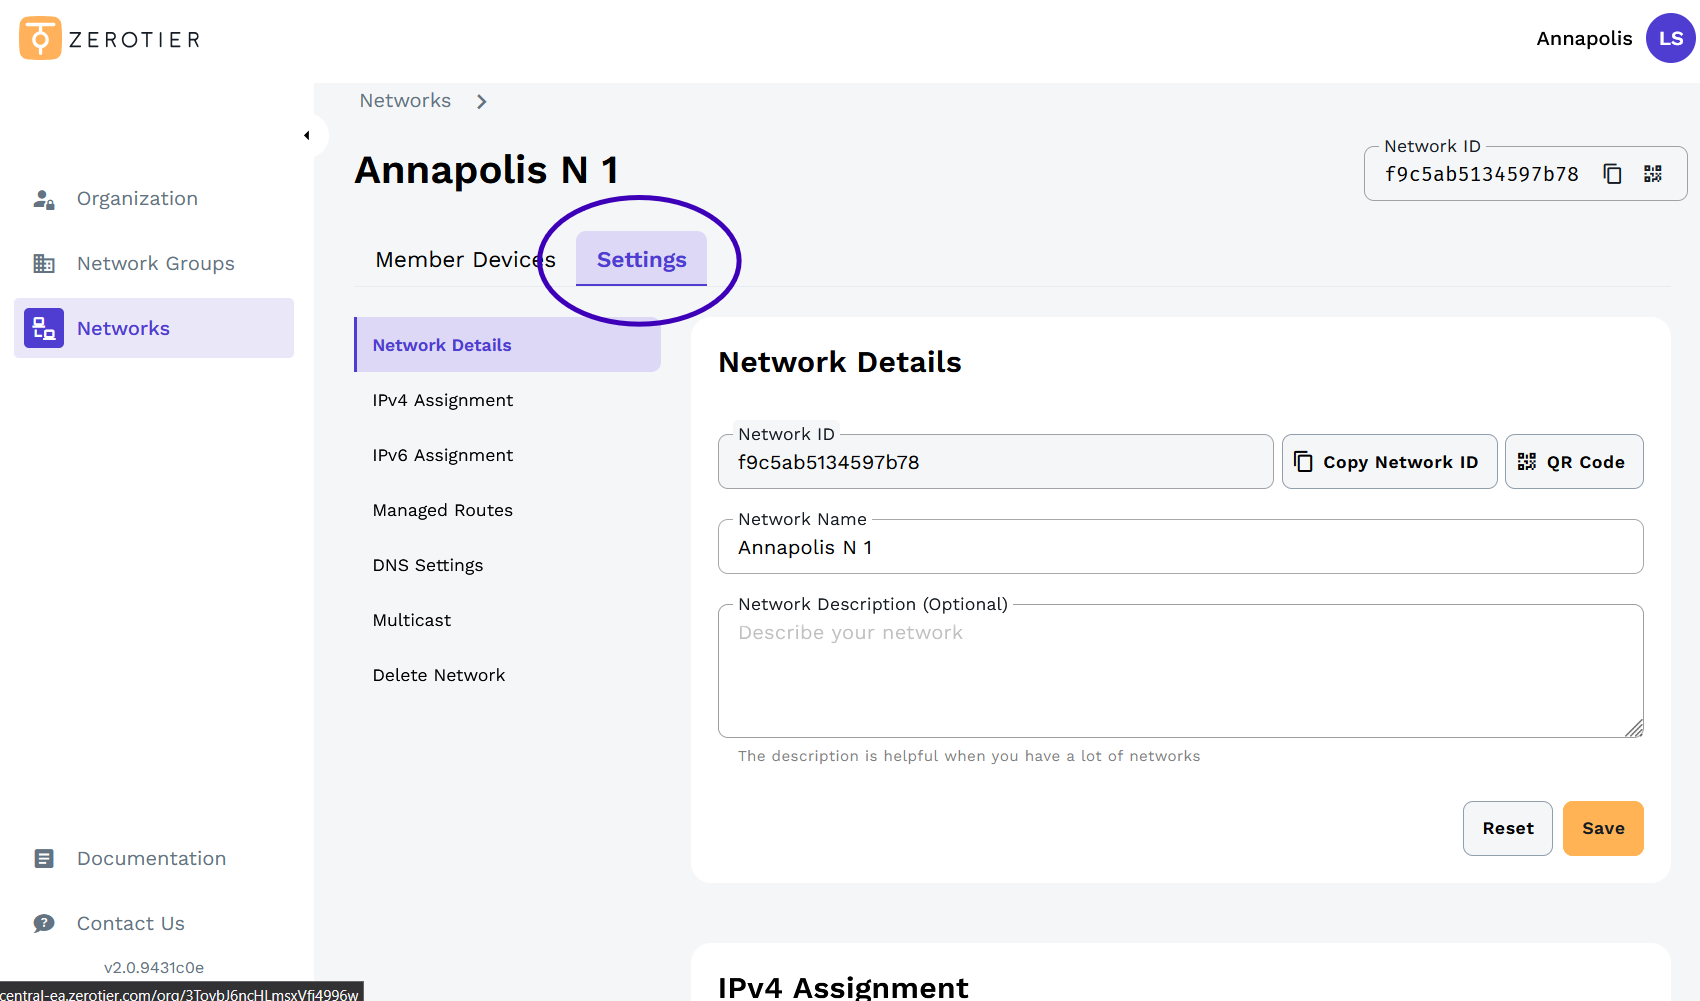Collapse the left sidebar with the arrow
1700x1001 pixels.
307,135
